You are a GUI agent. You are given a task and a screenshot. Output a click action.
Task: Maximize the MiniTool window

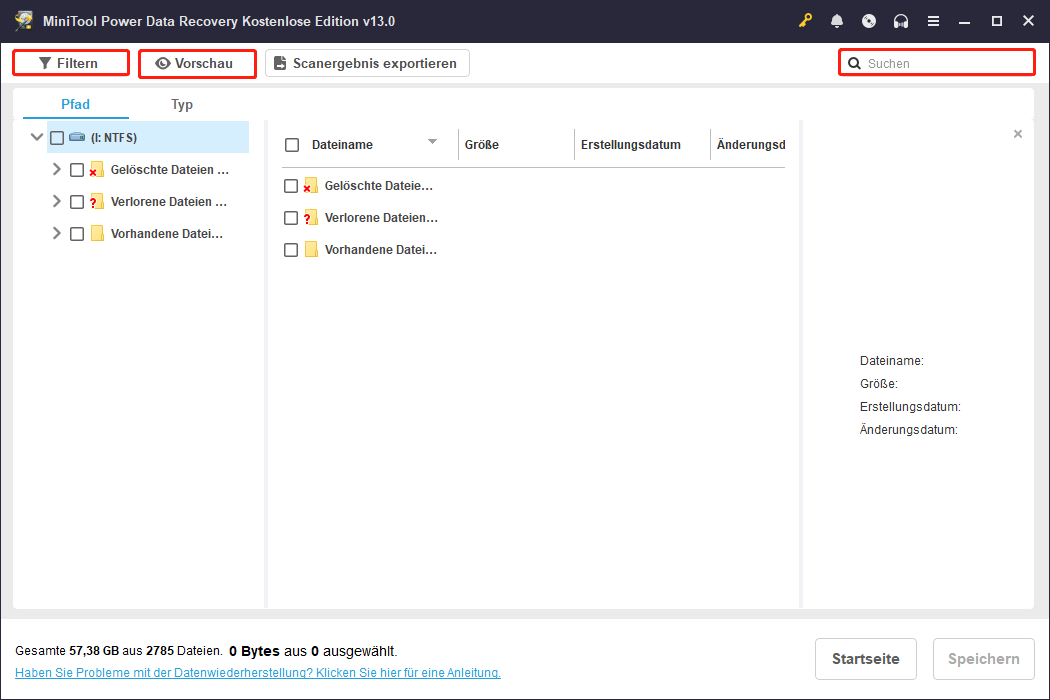pyautogui.click(x=996, y=21)
